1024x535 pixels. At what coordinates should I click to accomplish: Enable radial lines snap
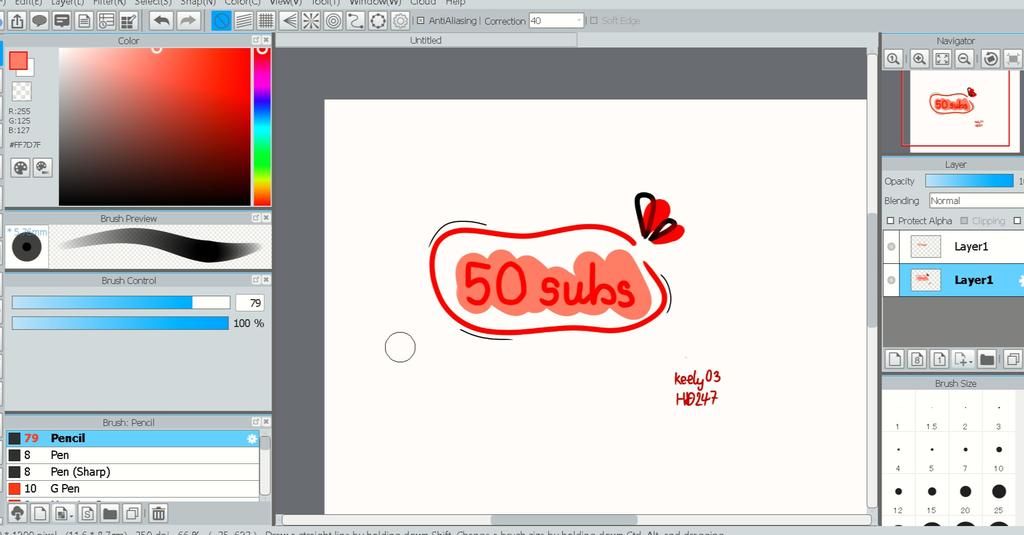point(311,21)
